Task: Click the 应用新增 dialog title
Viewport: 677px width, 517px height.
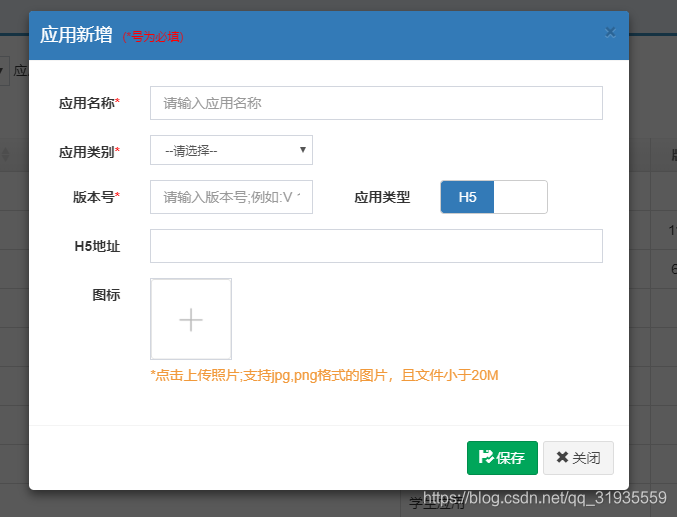Action: 76,35
